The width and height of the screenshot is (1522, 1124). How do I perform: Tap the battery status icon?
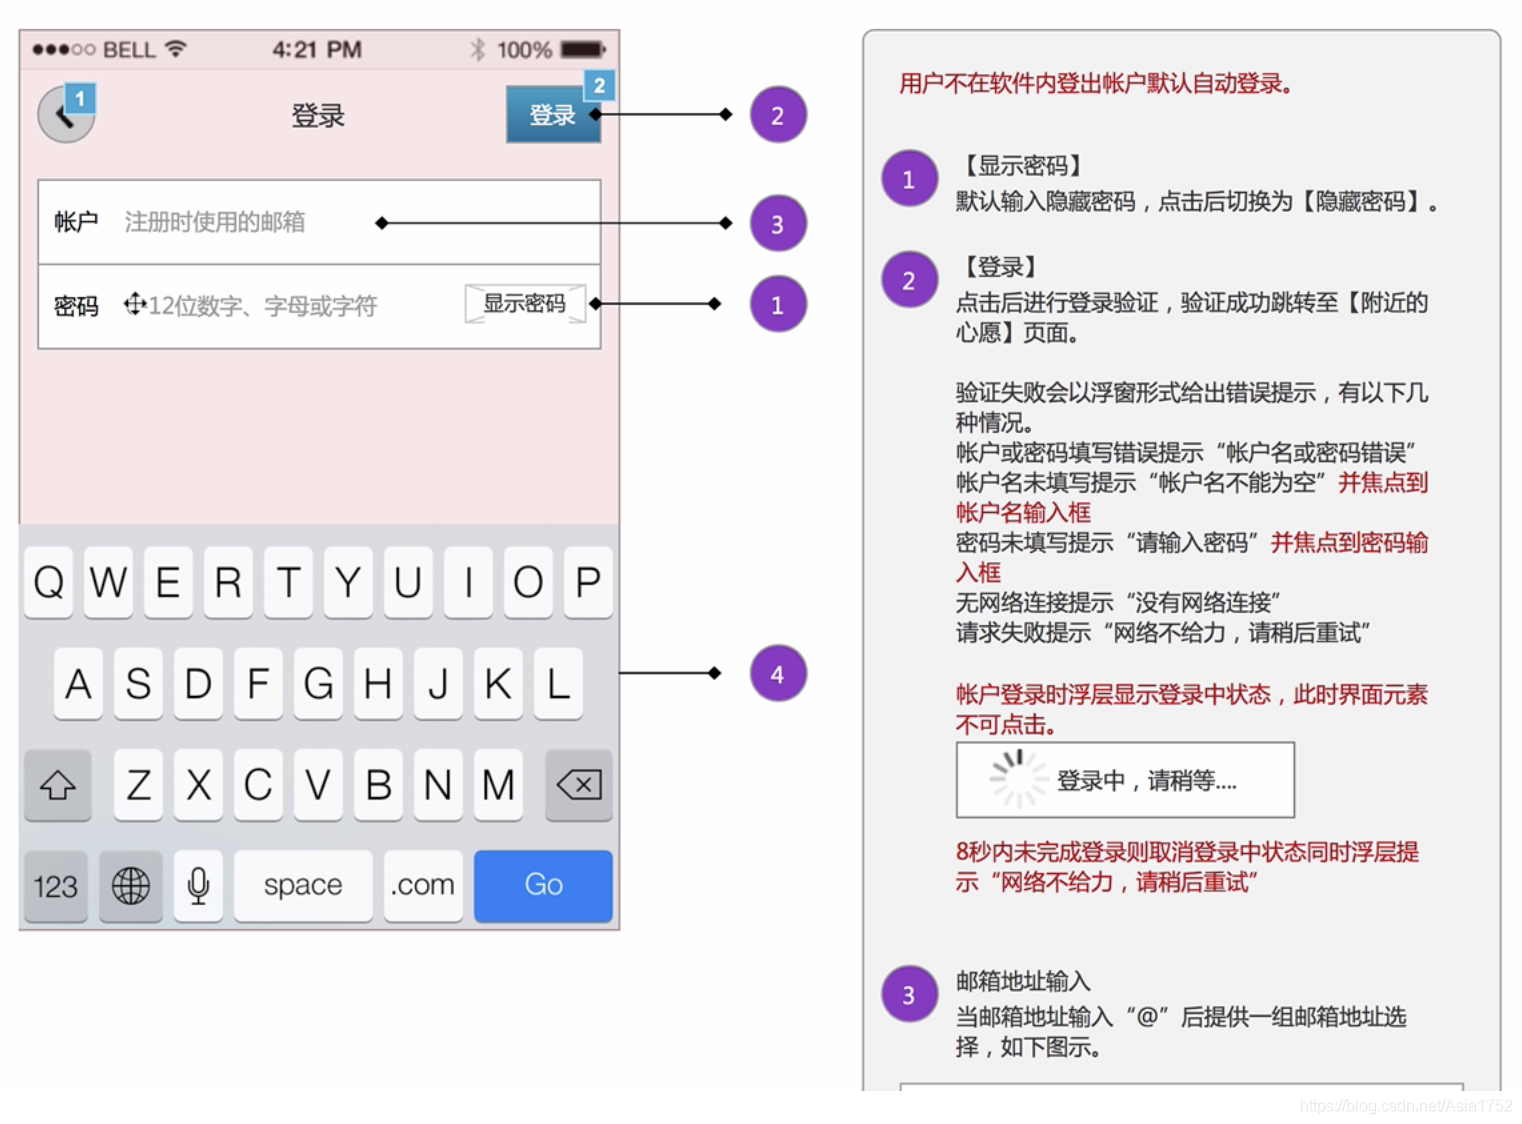click(583, 50)
